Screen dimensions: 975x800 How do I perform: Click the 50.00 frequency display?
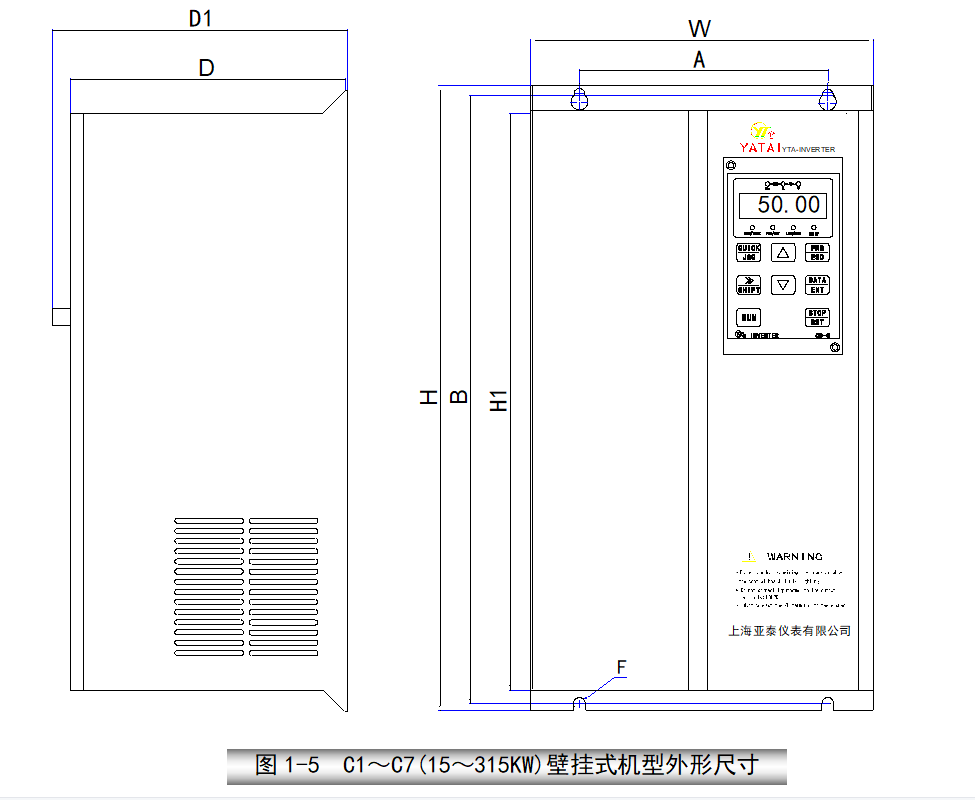(x=783, y=205)
